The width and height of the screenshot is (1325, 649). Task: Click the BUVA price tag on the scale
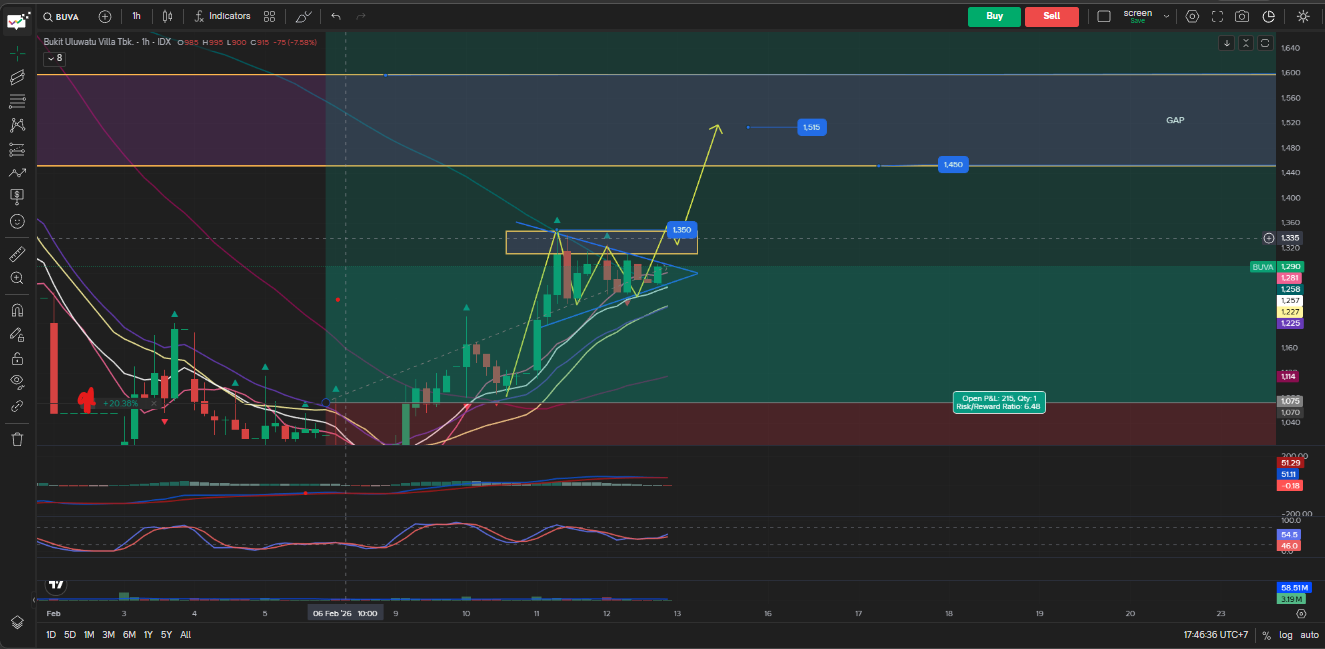click(1262, 267)
